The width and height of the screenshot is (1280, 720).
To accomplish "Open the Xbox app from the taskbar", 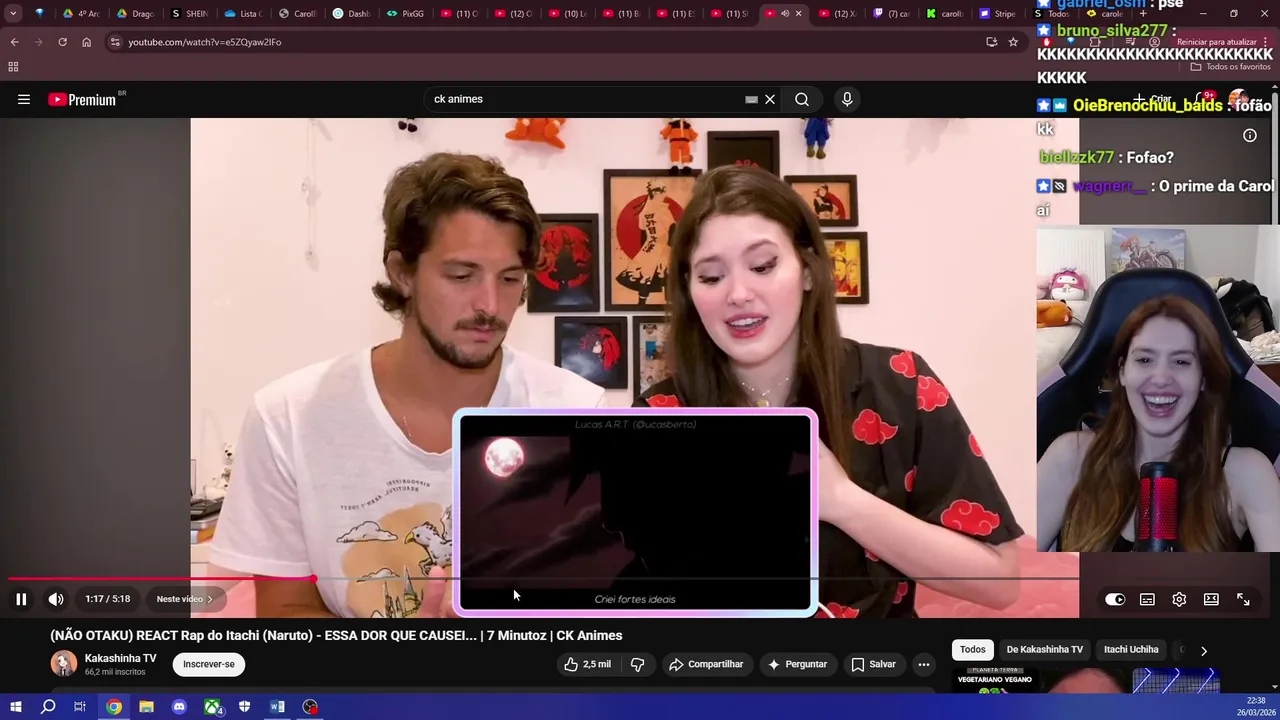I will coord(212,707).
